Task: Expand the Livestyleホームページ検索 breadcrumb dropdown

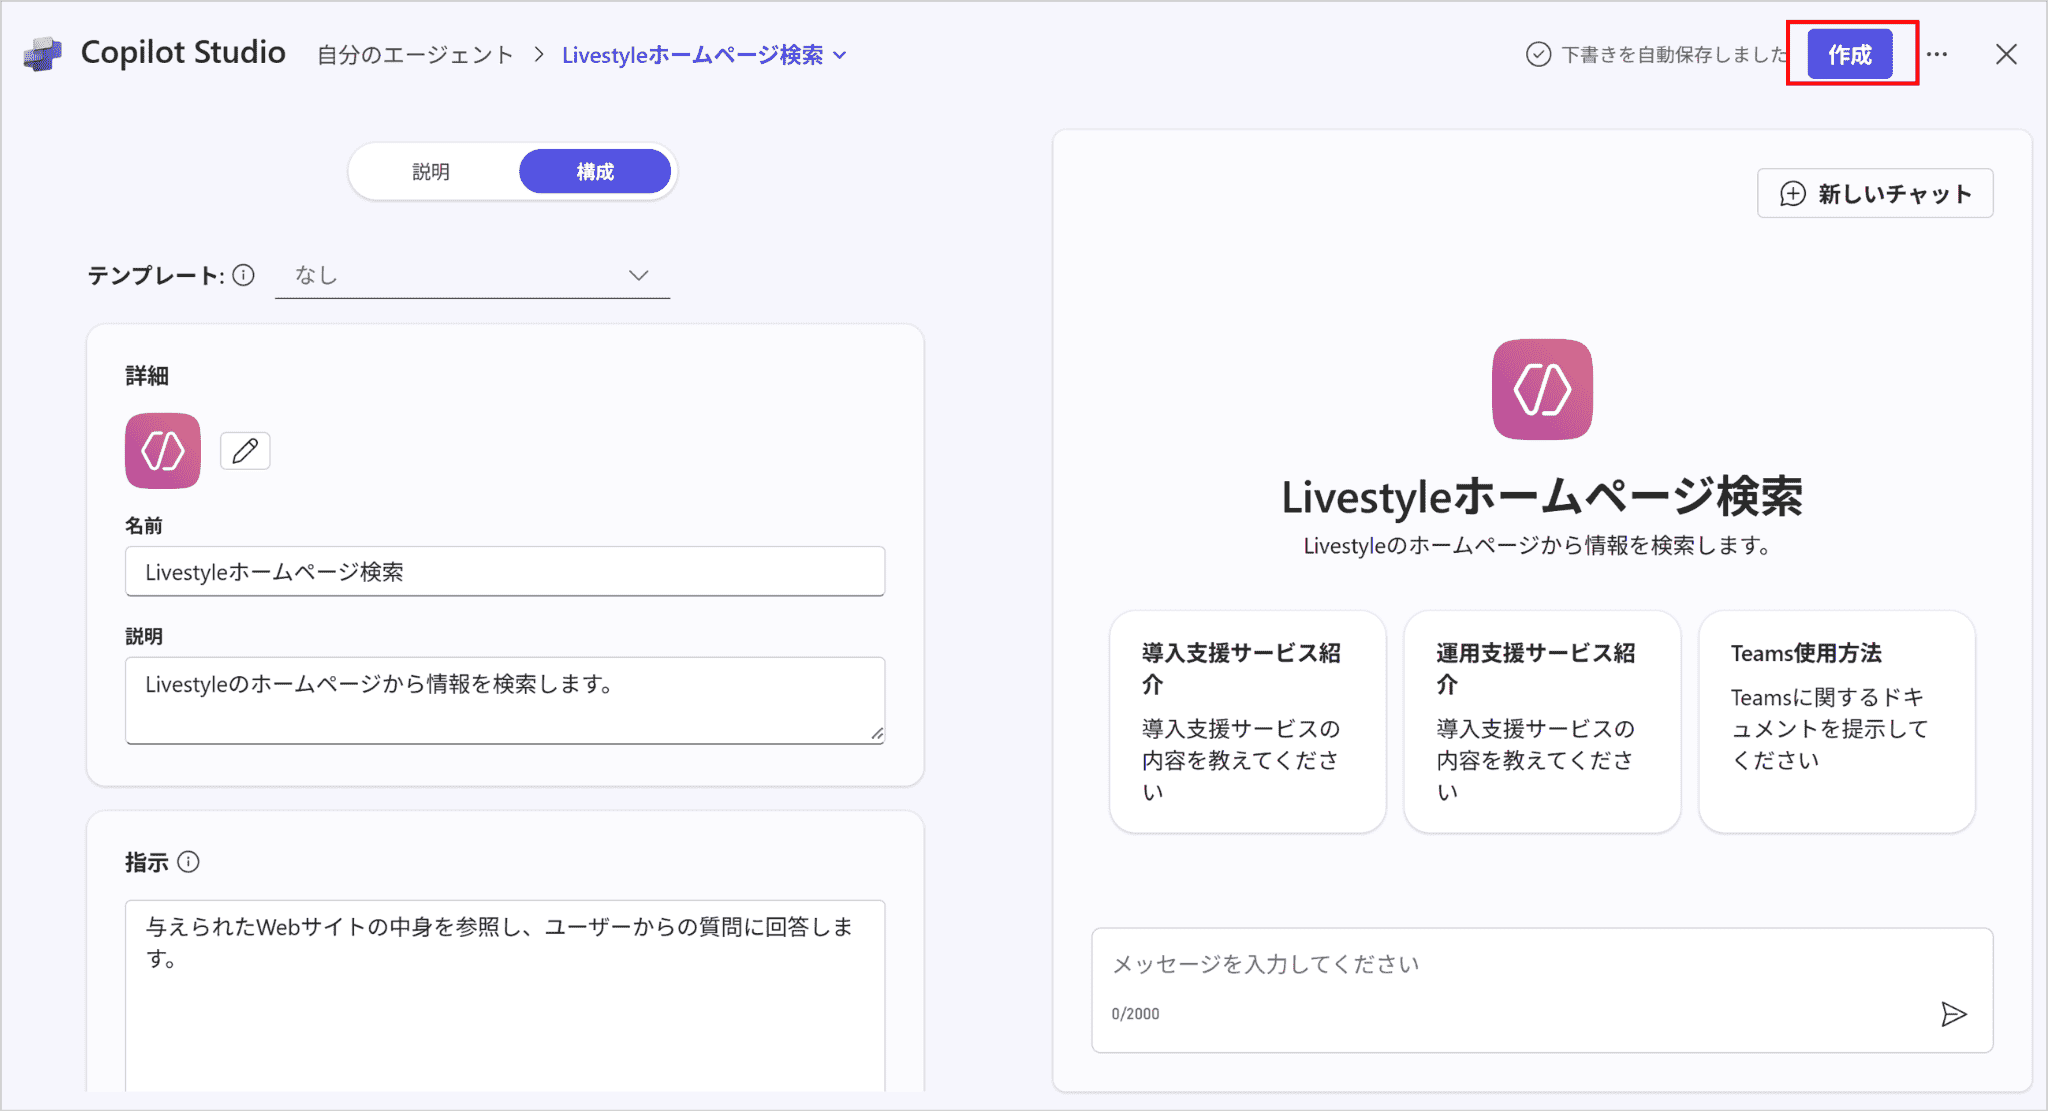Action: tap(841, 55)
